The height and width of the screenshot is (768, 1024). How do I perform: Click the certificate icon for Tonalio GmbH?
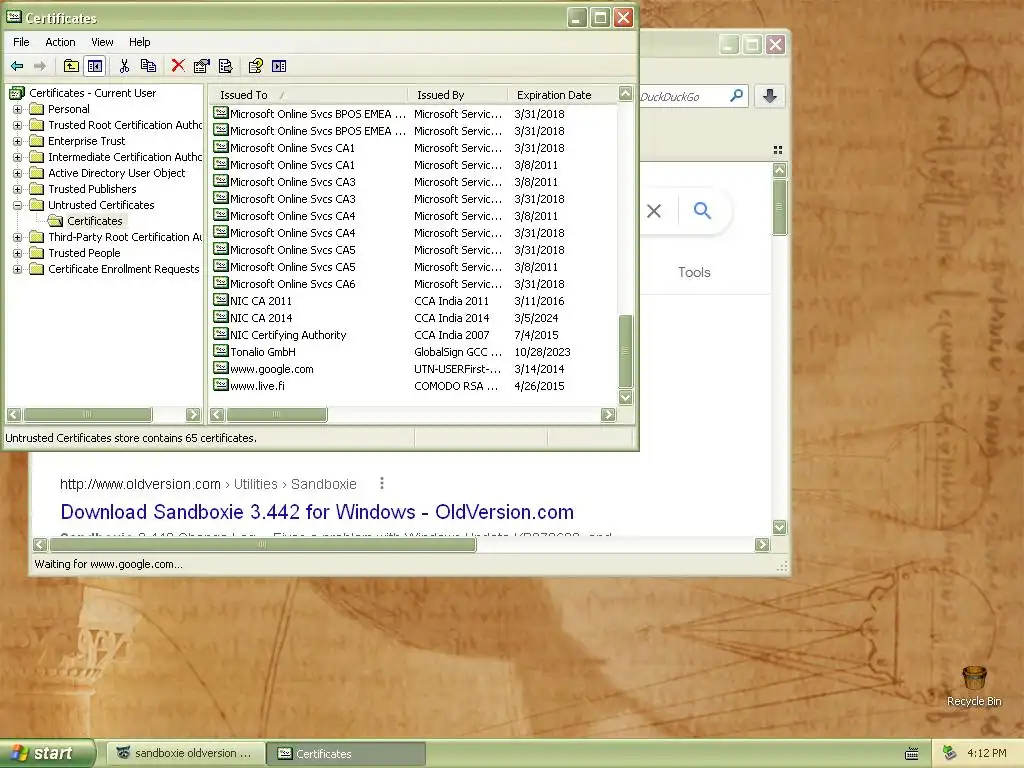(221, 351)
